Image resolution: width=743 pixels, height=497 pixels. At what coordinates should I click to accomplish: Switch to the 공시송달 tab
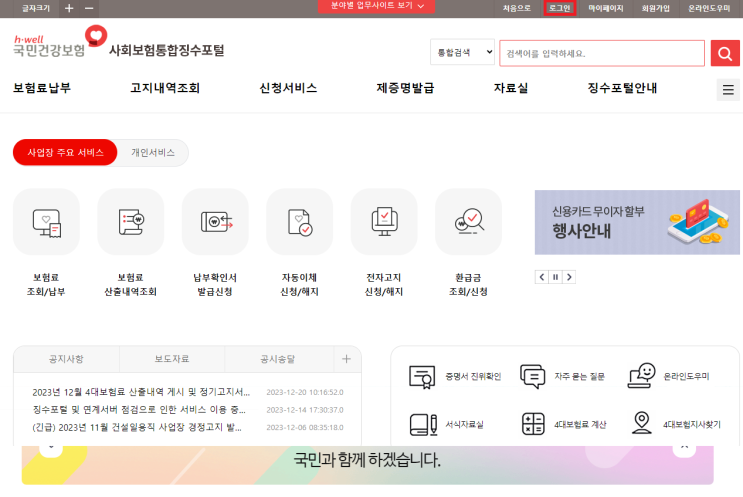pyautogui.click(x=278, y=359)
